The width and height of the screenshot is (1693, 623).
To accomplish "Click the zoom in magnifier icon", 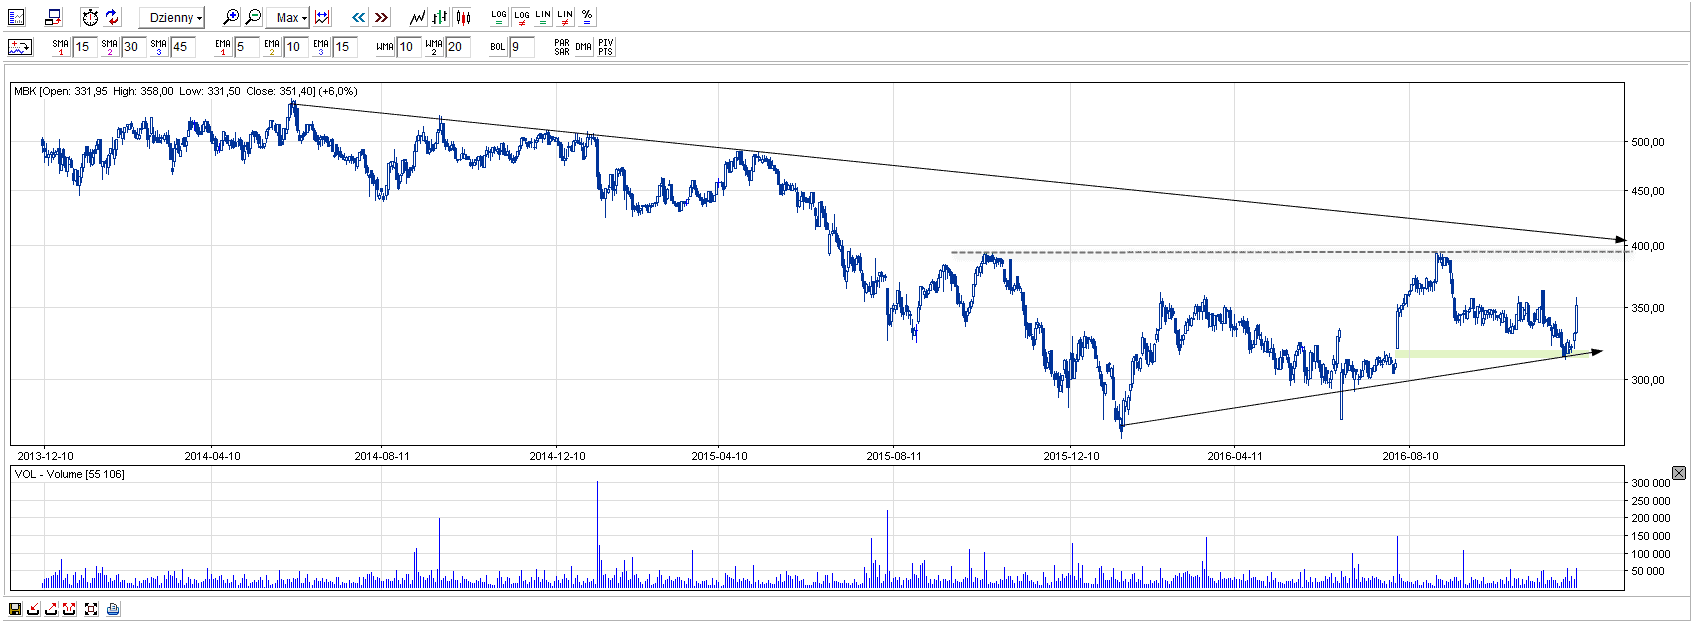I will click(x=231, y=17).
